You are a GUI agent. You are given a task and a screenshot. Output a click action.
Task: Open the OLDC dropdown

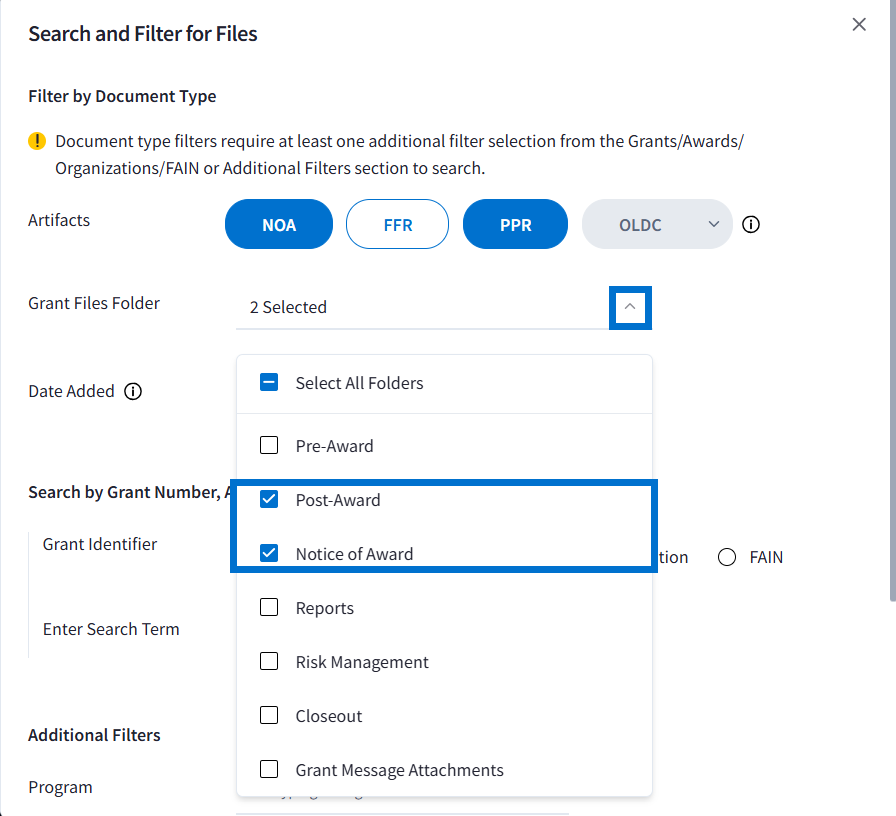point(657,224)
